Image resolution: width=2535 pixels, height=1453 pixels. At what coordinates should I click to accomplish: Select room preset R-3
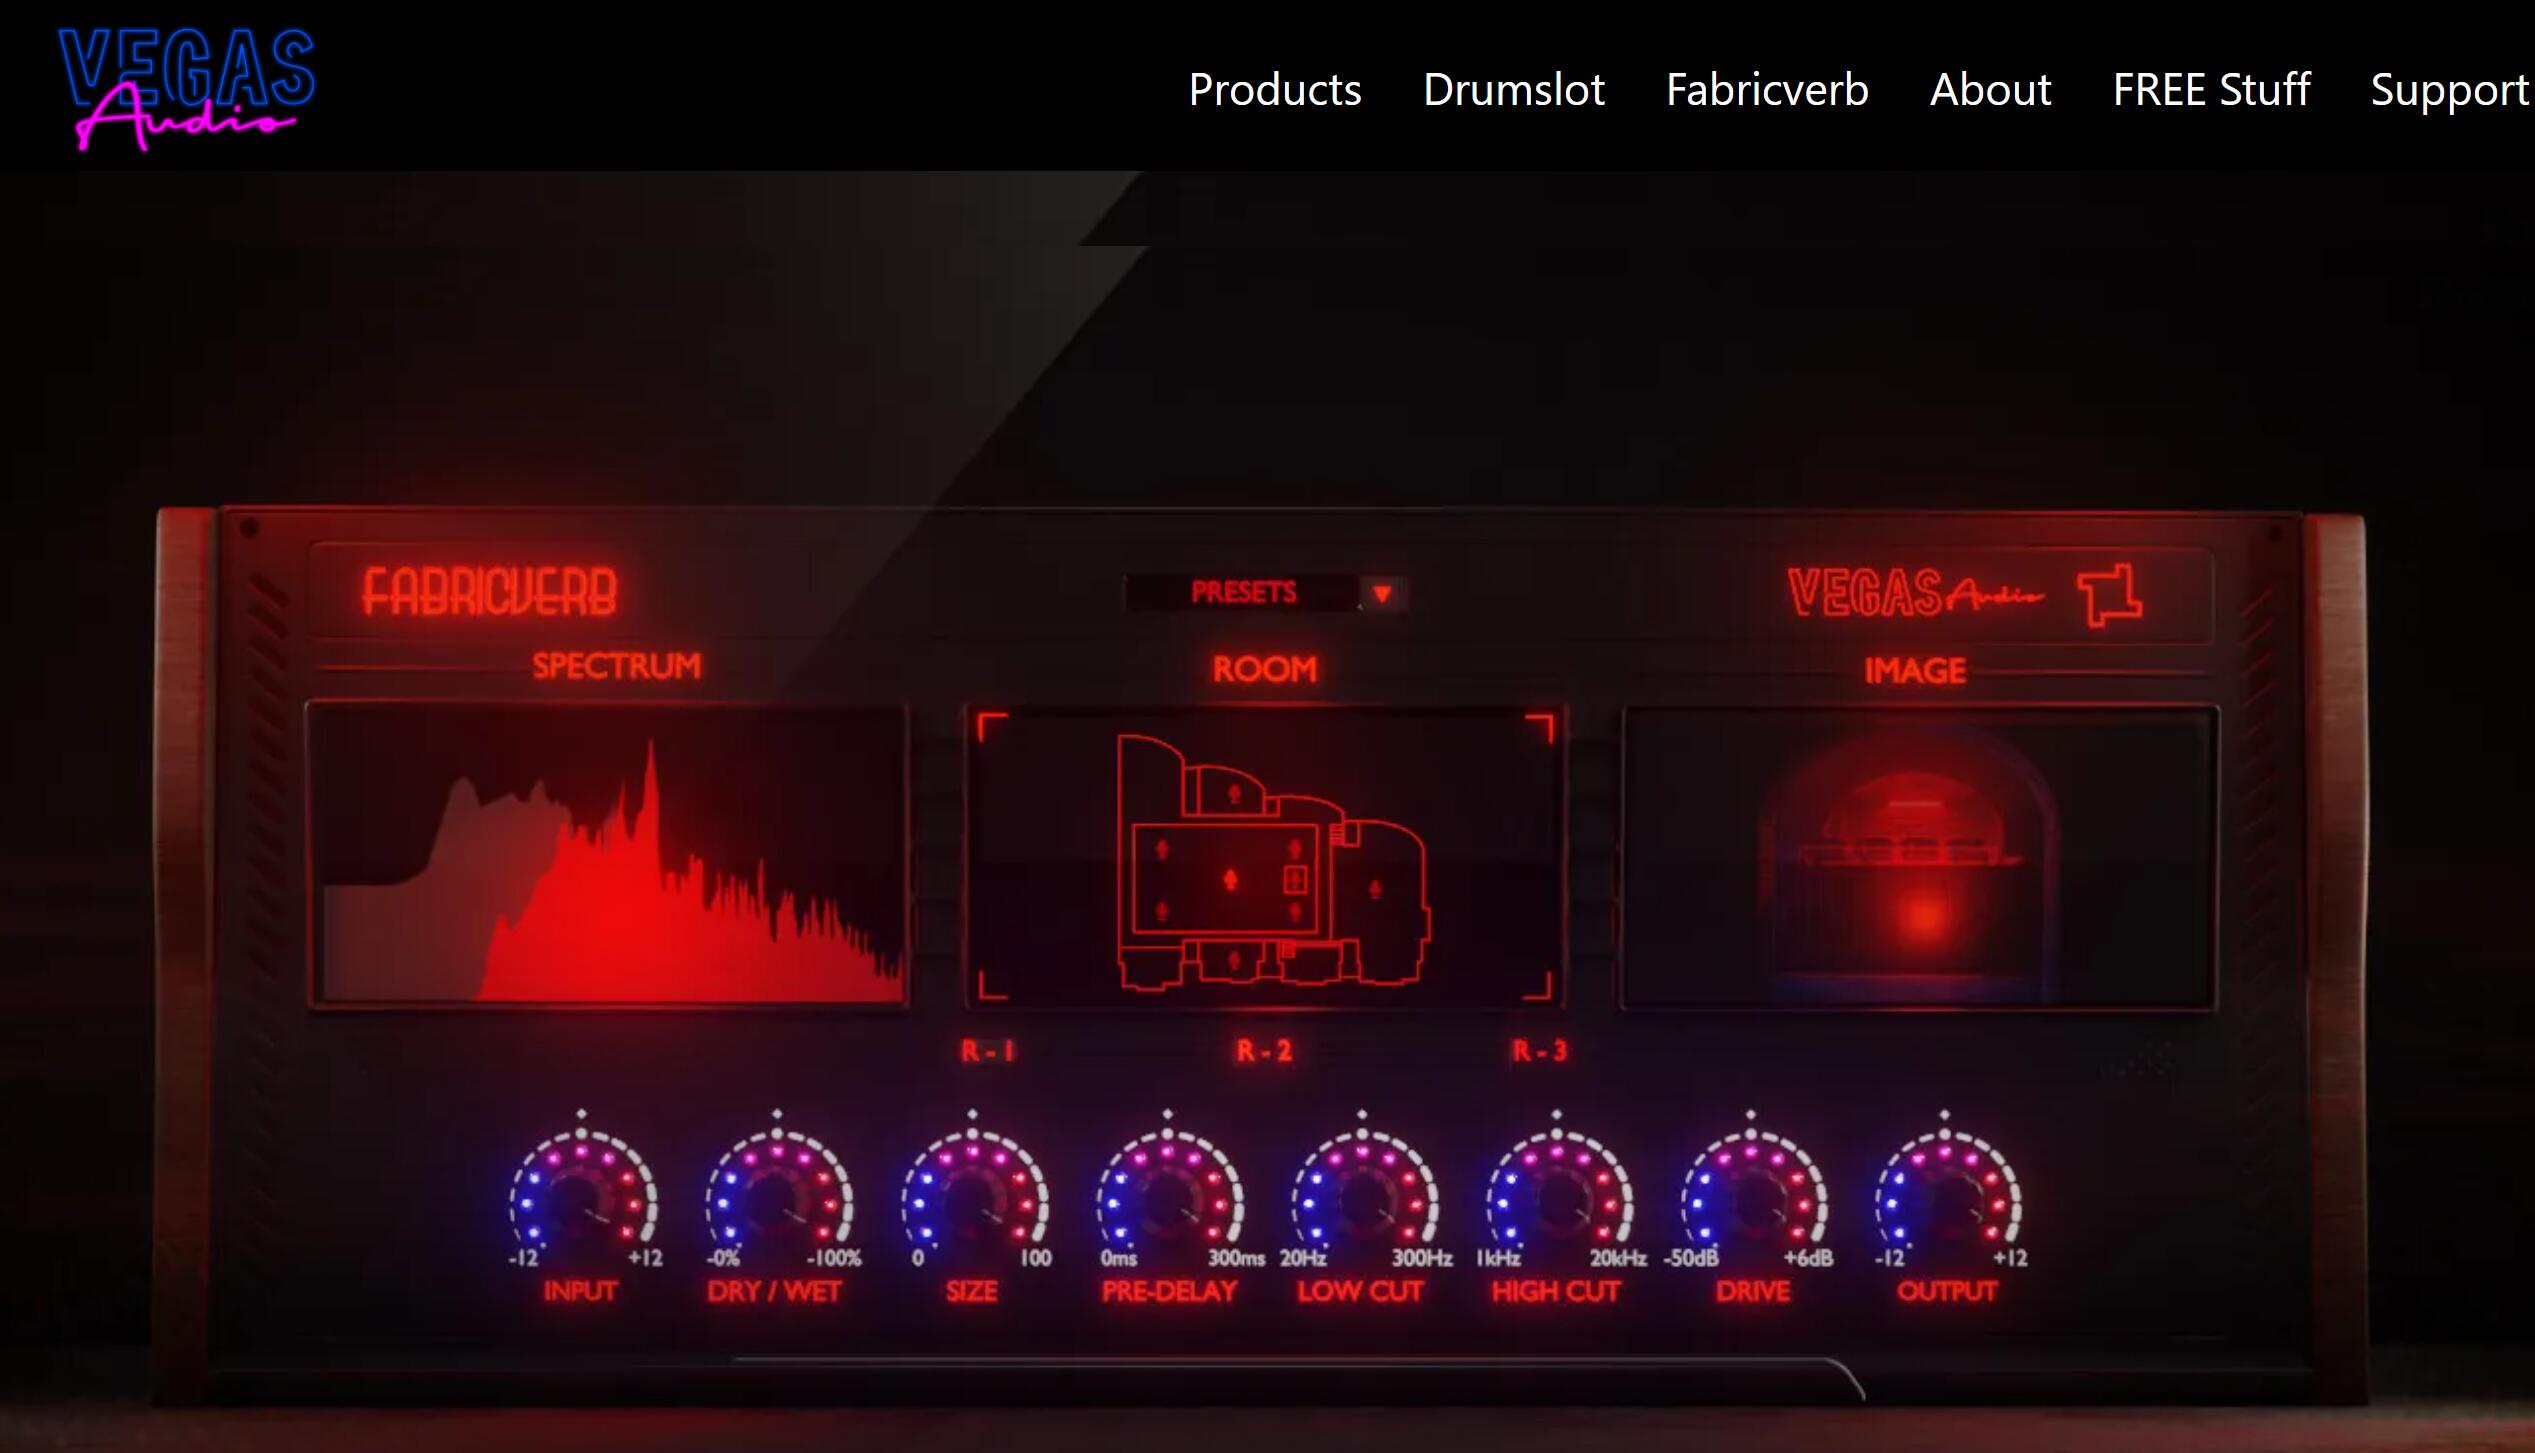click(x=1541, y=1051)
